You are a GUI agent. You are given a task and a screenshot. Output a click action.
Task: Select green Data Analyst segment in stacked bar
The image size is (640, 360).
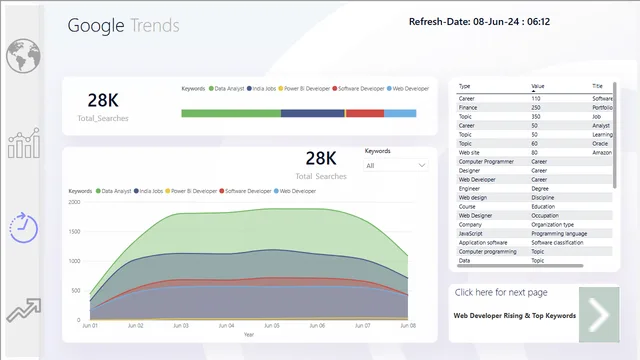[231, 113]
